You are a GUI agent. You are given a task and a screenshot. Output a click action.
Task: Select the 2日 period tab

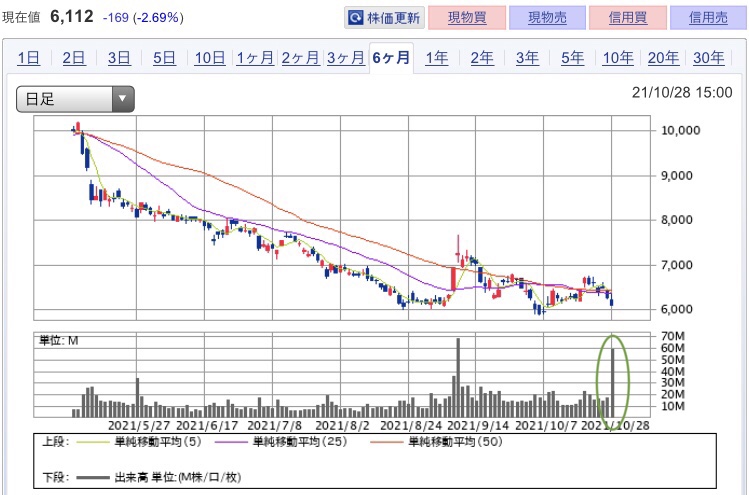[x=74, y=58]
